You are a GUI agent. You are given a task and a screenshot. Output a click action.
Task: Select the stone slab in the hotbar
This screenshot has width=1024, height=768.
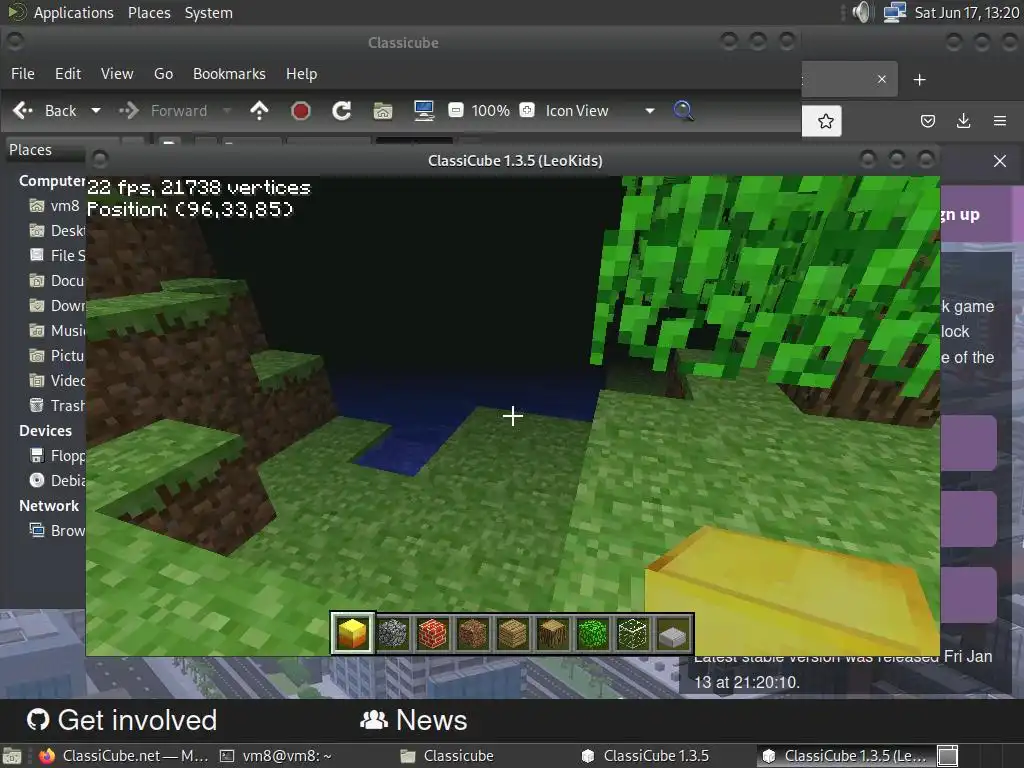coord(673,633)
